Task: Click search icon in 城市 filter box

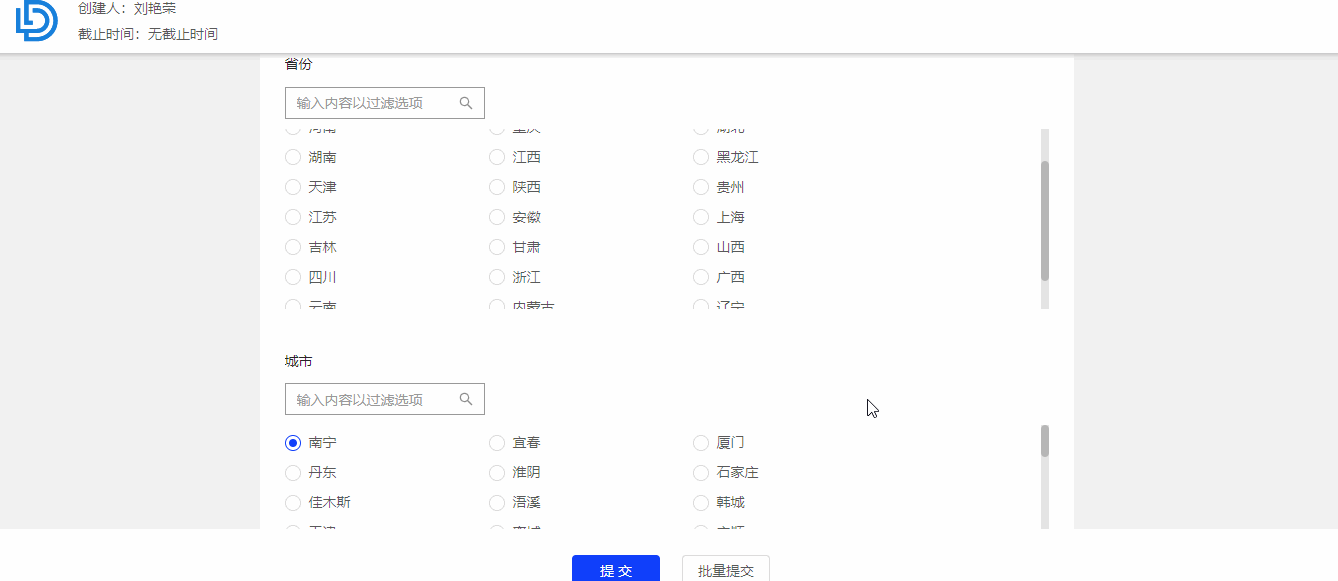Action: pyautogui.click(x=466, y=399)
